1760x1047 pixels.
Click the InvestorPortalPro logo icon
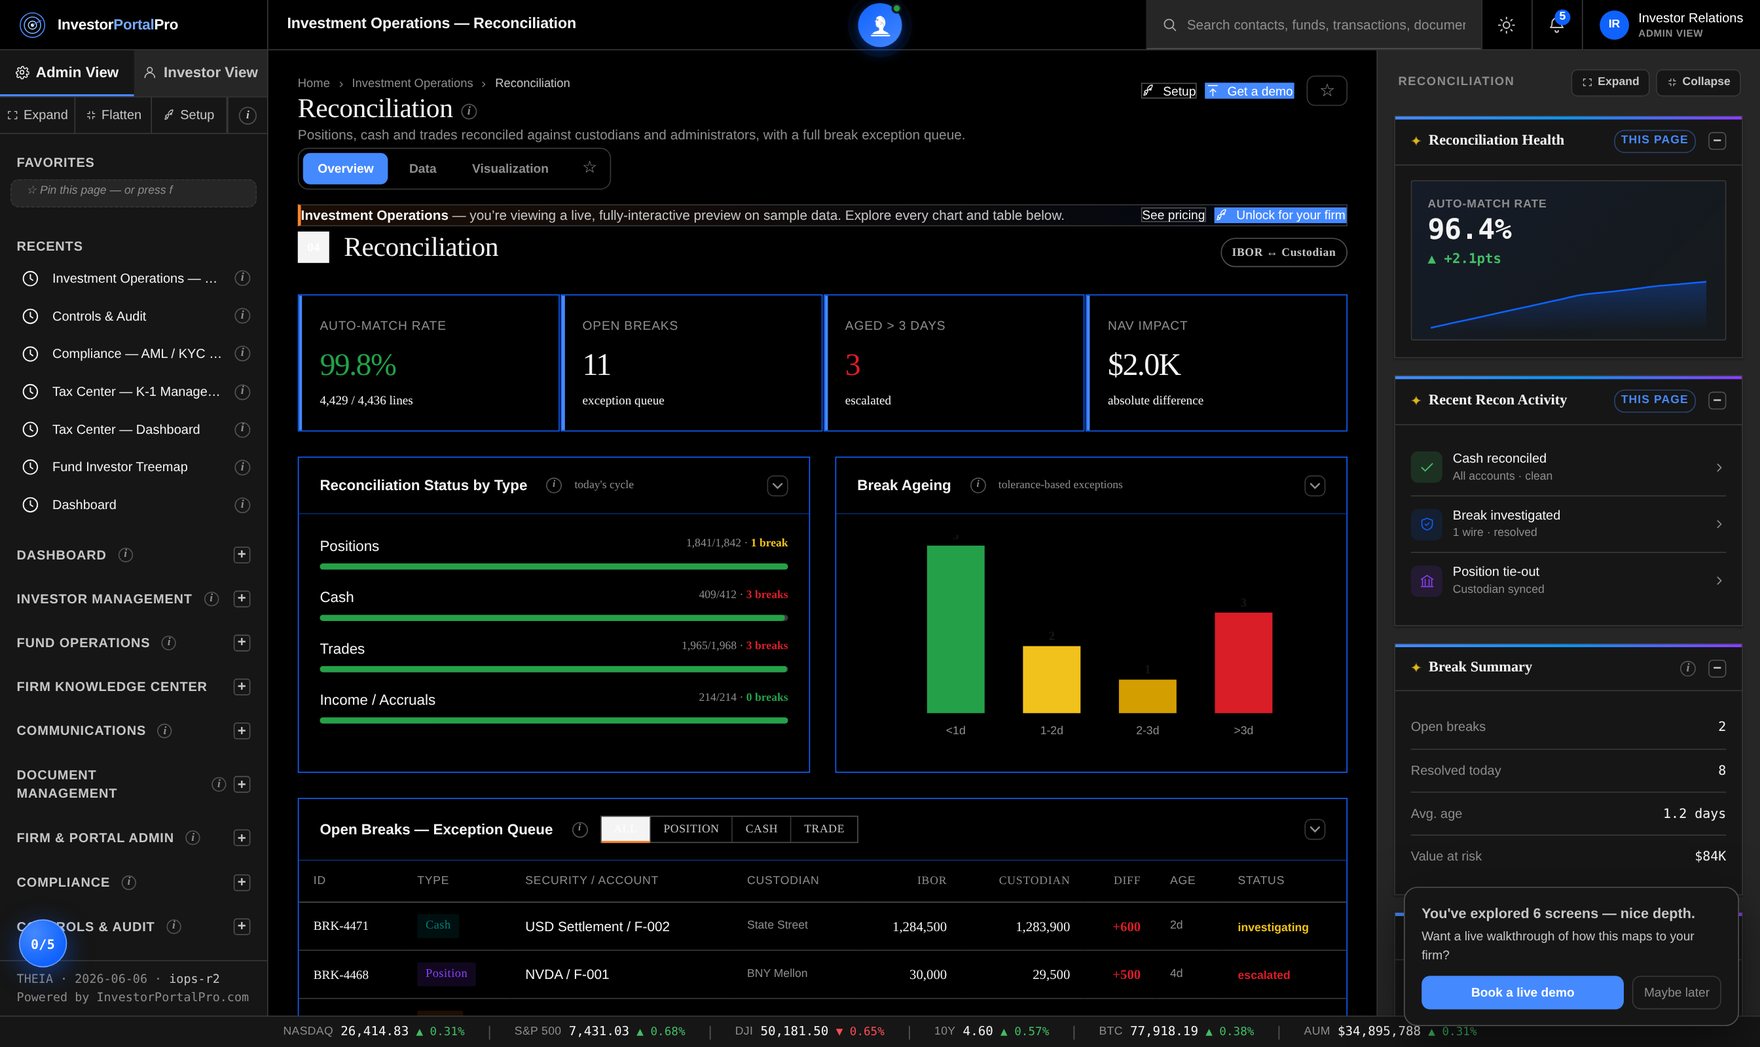32,25
